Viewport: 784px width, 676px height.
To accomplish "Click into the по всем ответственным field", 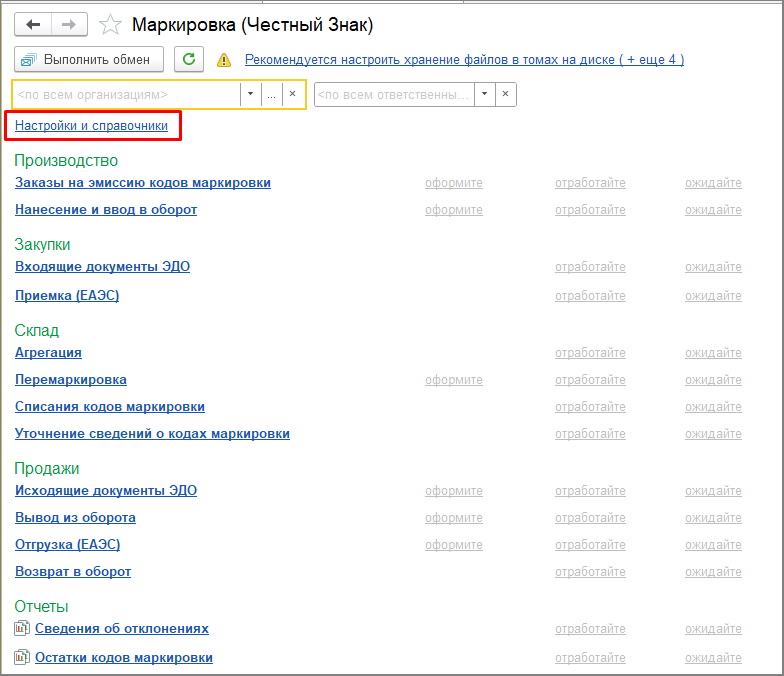I will [394, 94].
